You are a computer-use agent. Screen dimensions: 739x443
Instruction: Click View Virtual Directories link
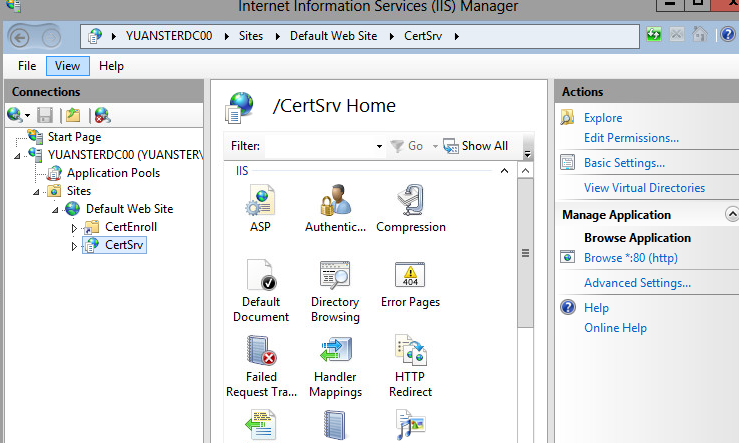coord(644,188)
